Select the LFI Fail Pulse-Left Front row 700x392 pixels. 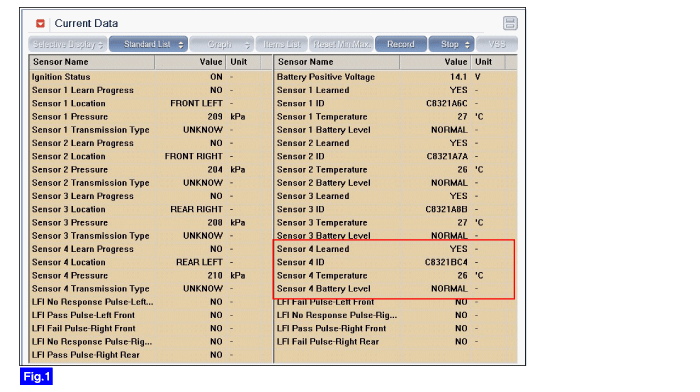pyautogui.click(x=396, y=302)
